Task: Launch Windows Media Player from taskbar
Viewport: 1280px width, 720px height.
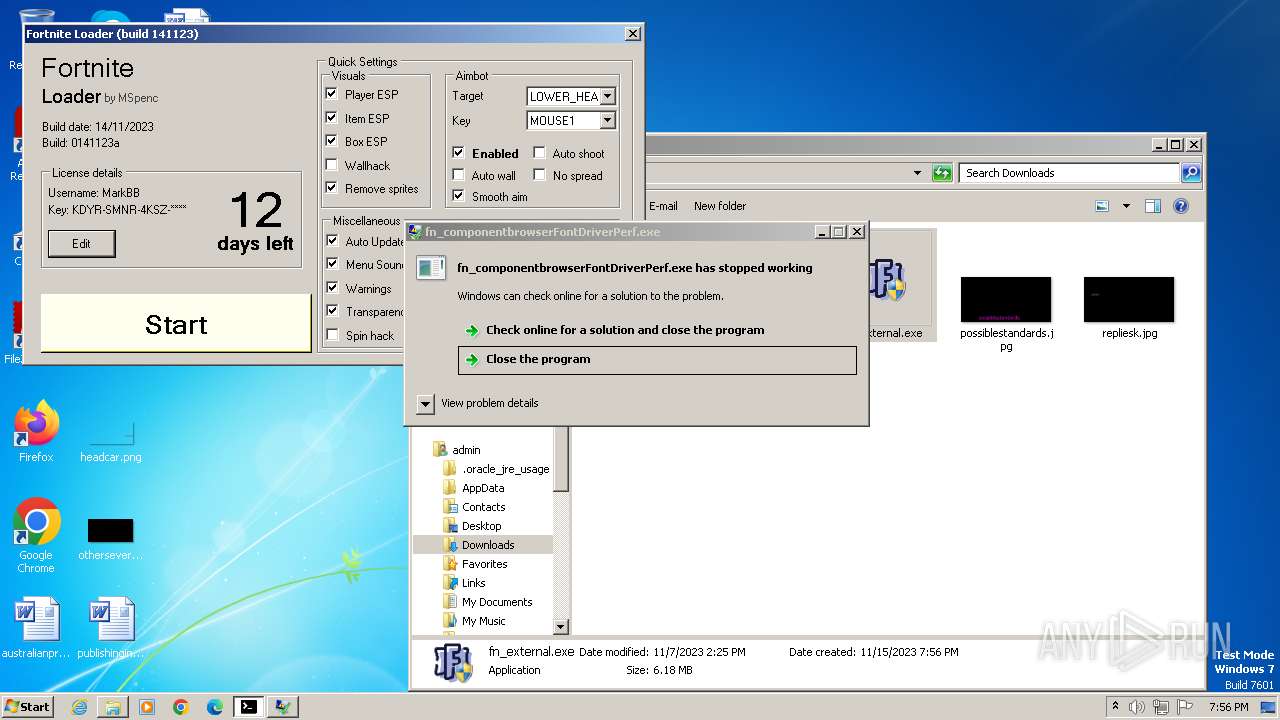Action: (x=147, y=707)
